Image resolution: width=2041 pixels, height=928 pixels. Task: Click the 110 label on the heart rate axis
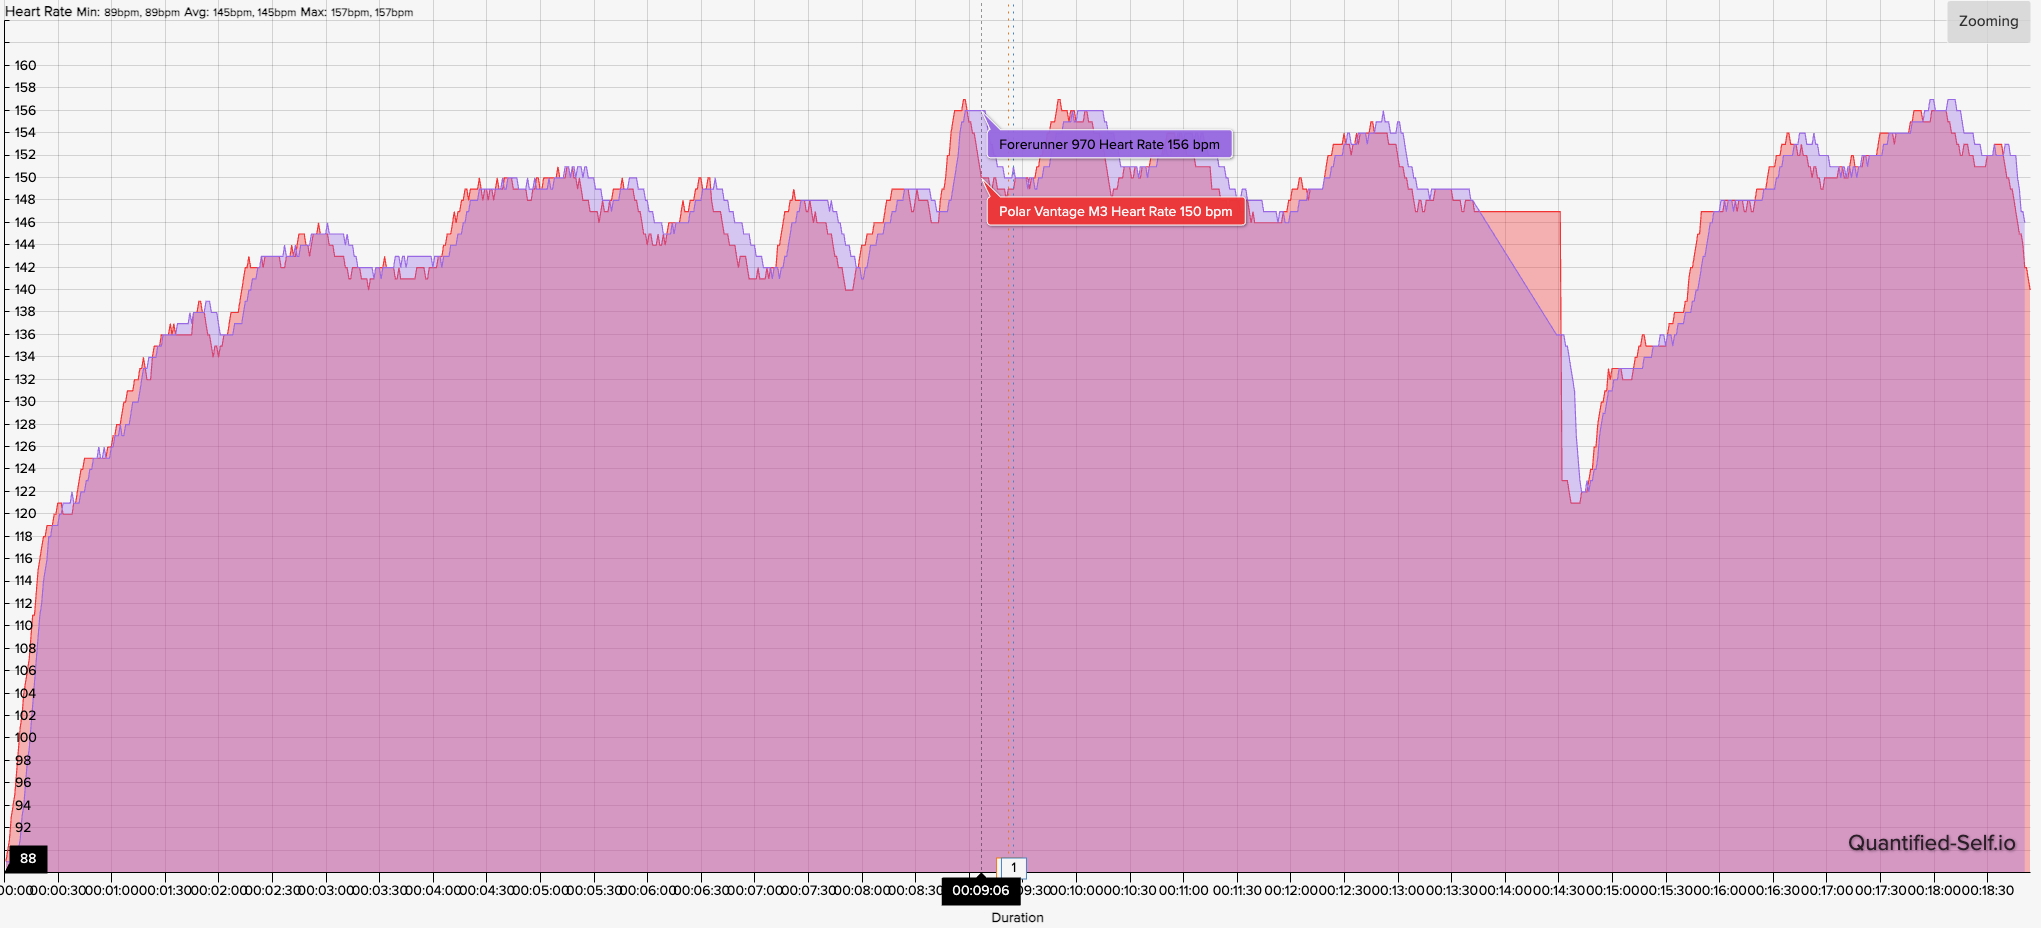[x=23, y=625]
